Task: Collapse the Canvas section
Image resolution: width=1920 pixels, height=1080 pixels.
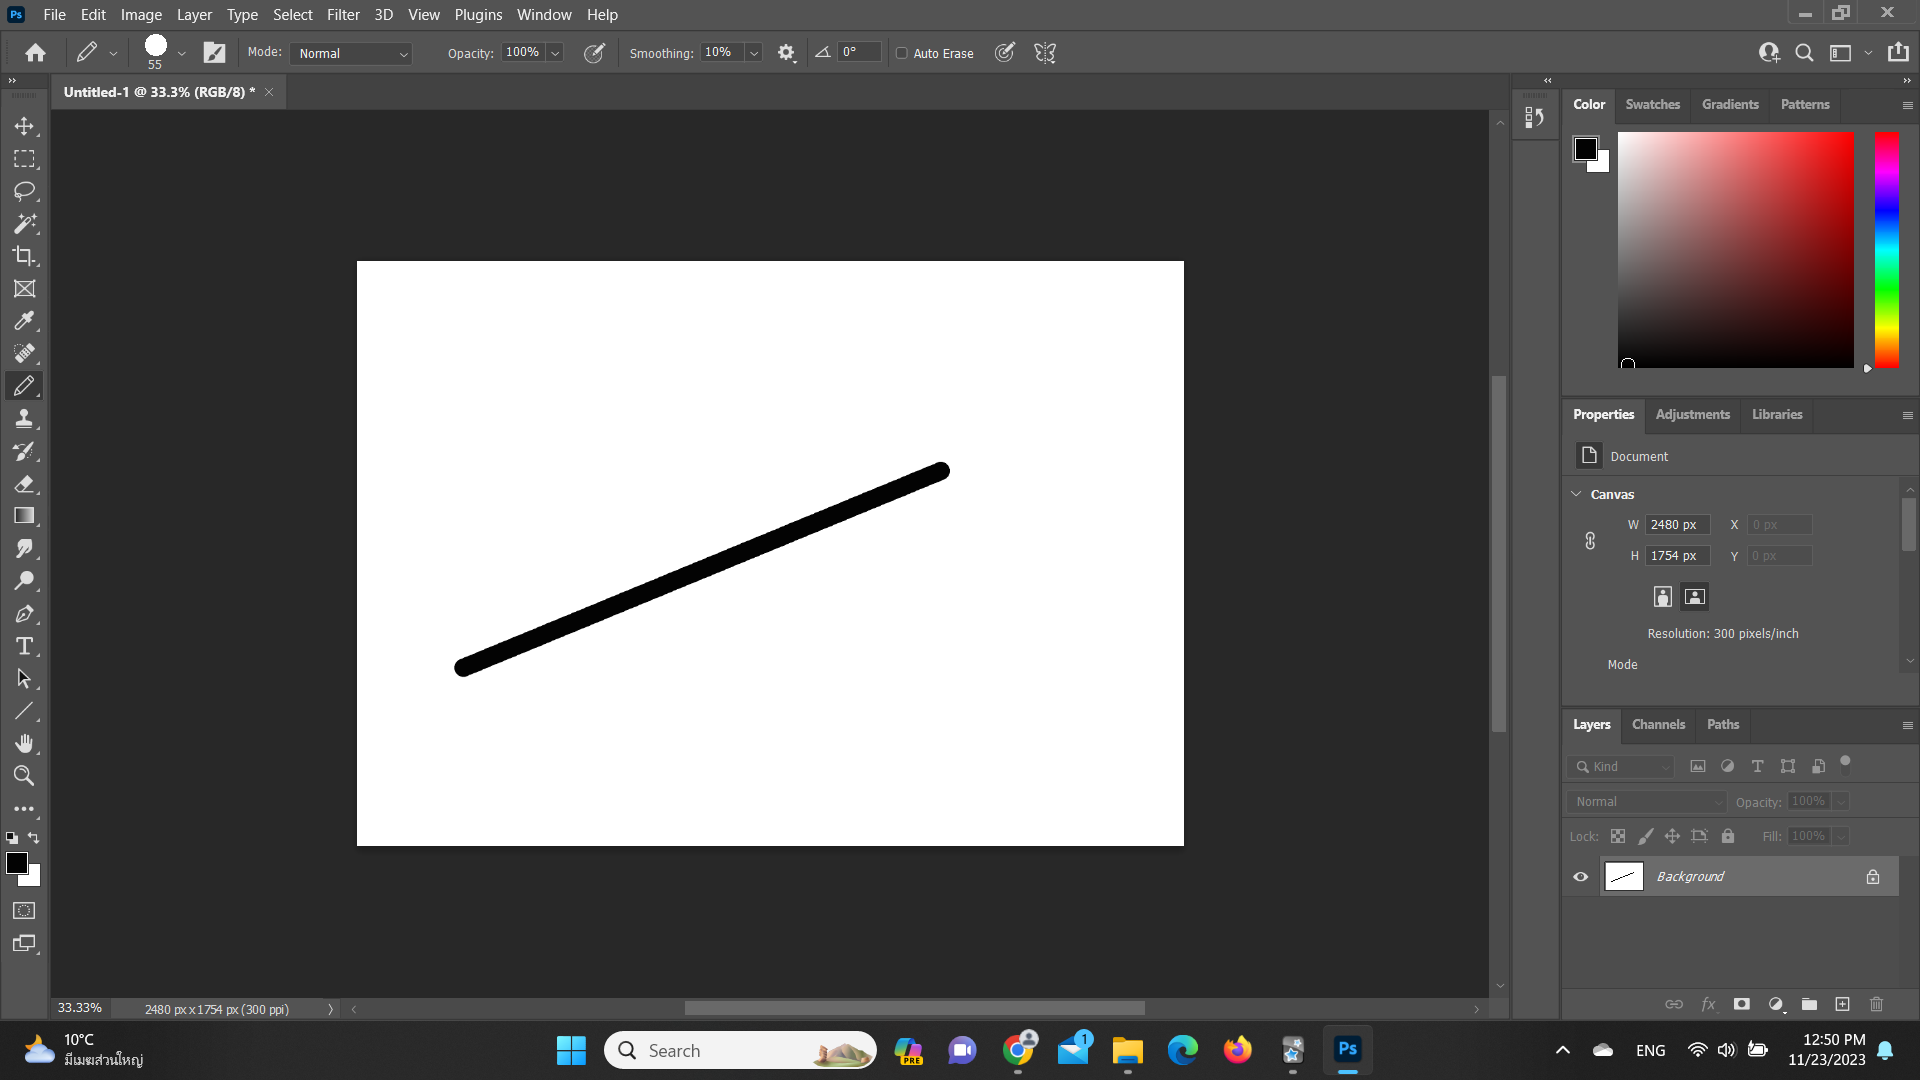Action: [x=1577, y=494]
